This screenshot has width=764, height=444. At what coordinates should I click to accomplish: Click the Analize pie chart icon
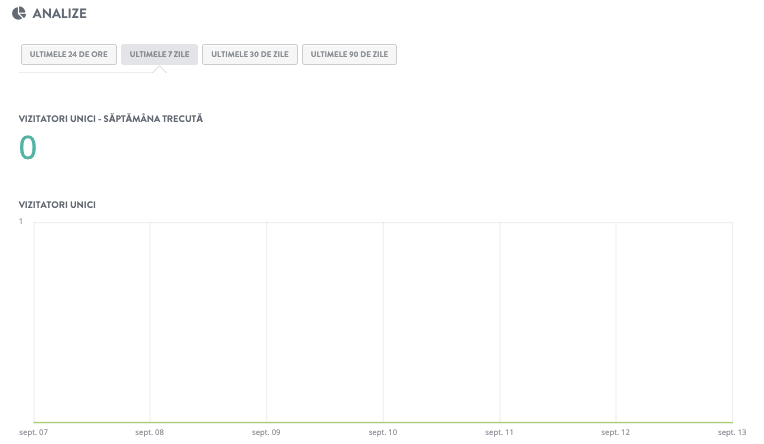coord(19,13)
